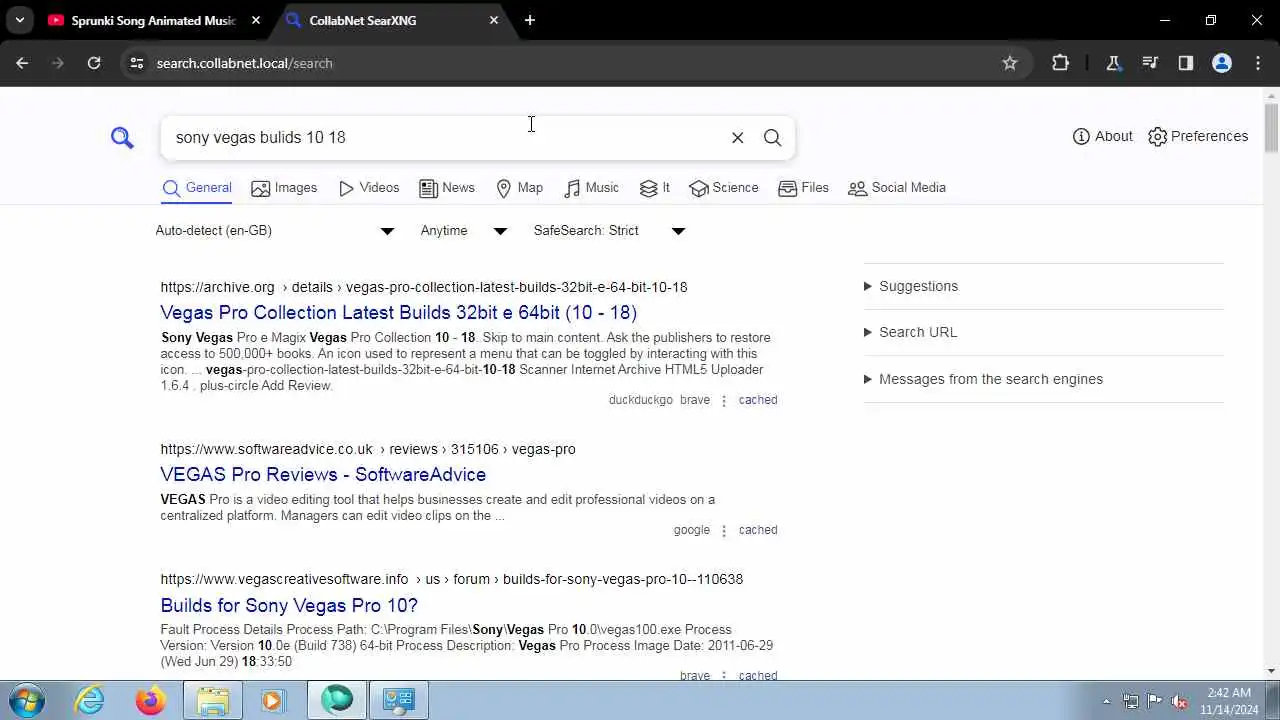Screen dimensions: 1280x720
Task: Bookmark this page with the star
Action: point(1010,63)
